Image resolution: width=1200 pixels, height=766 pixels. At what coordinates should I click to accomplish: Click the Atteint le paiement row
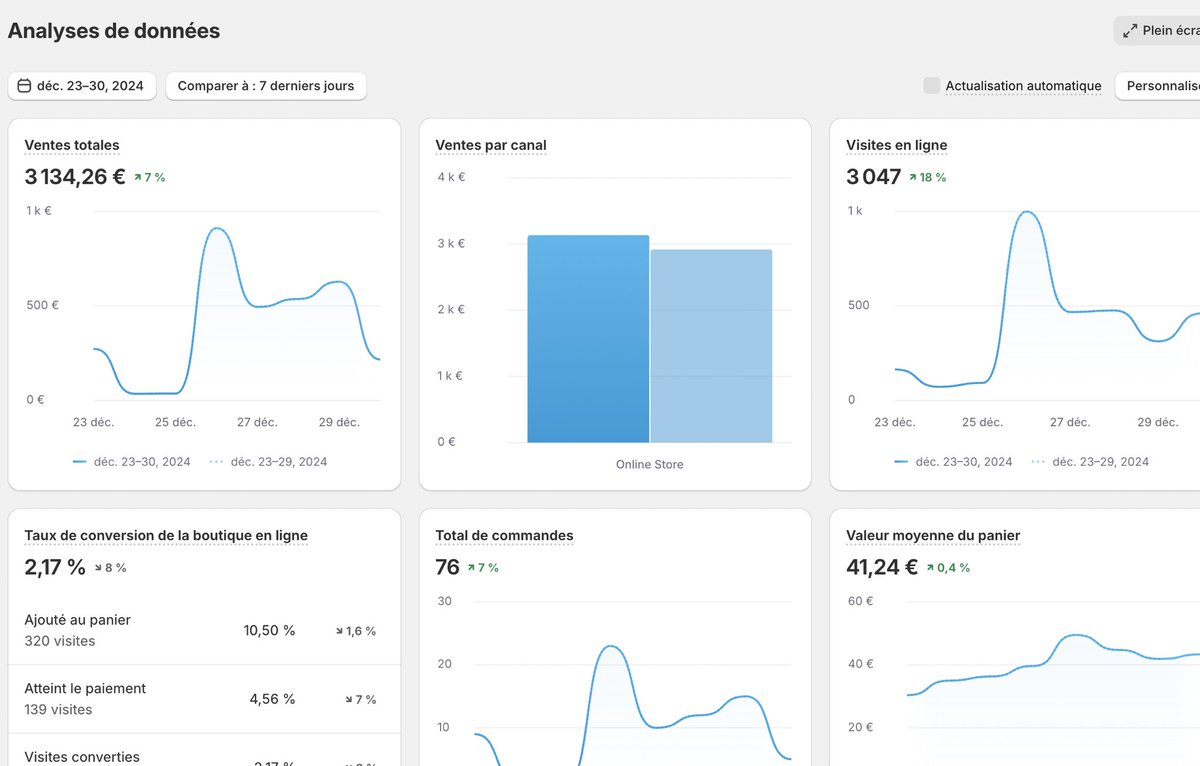pyautogui.click(x=204, y=699)
